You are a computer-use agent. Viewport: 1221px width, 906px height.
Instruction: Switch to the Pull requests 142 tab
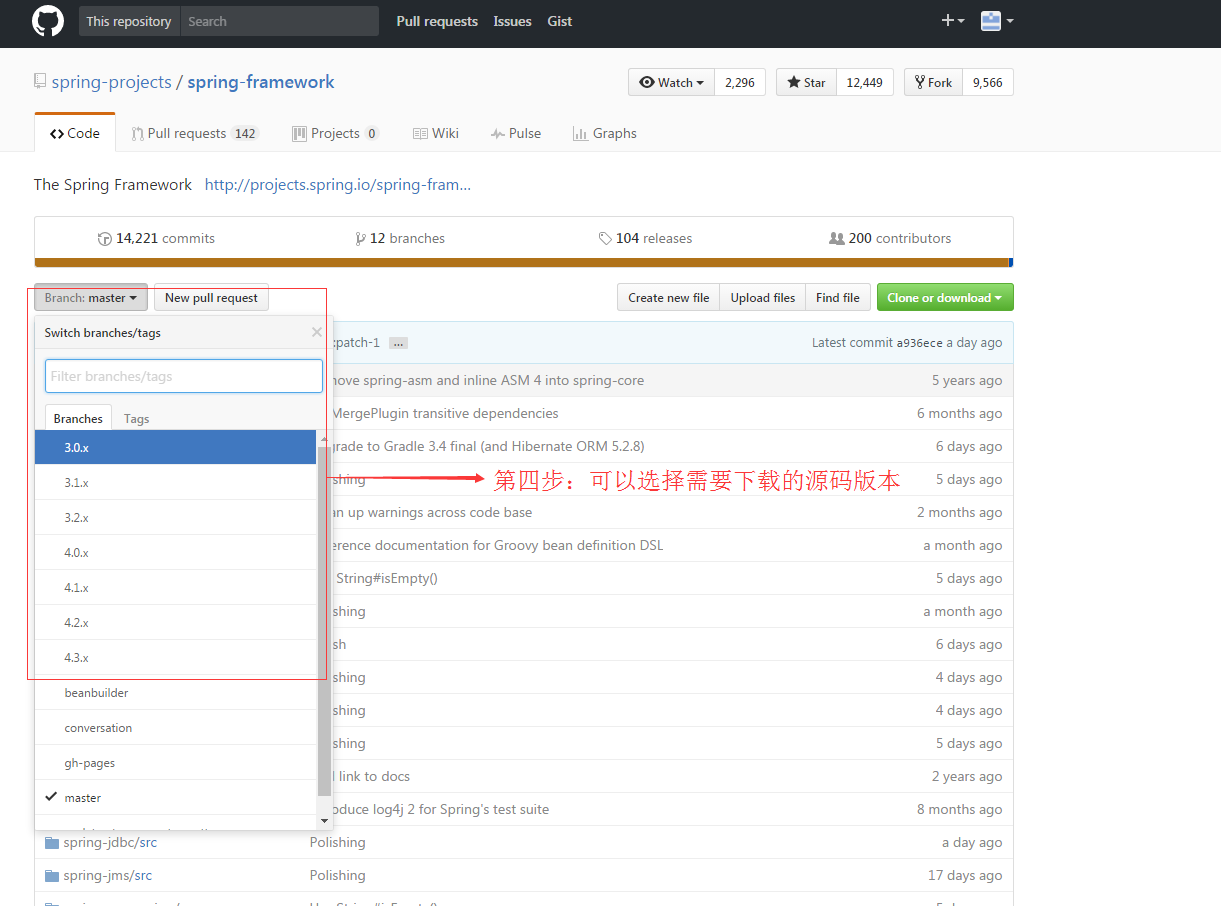pyautogui.click(x=194, y=133)
